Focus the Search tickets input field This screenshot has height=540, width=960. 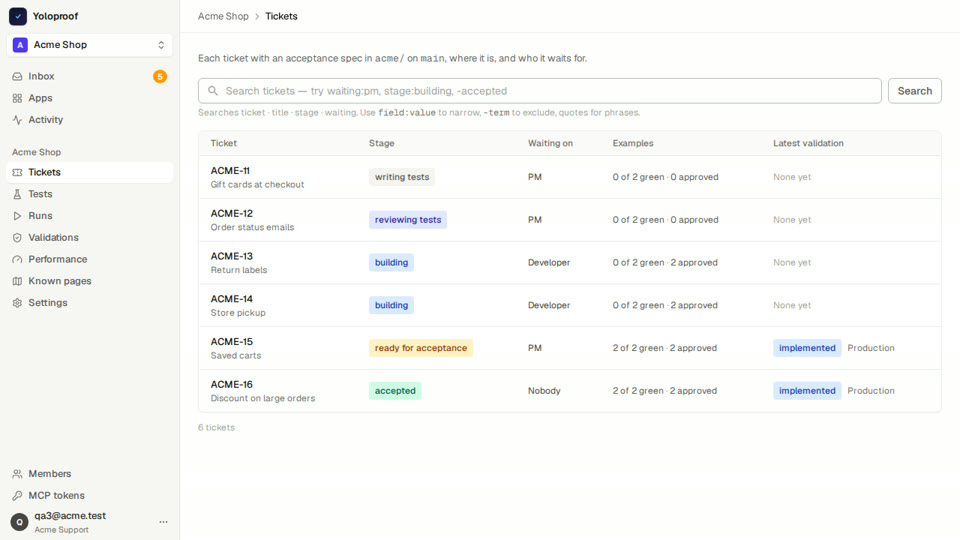(539, 91)
